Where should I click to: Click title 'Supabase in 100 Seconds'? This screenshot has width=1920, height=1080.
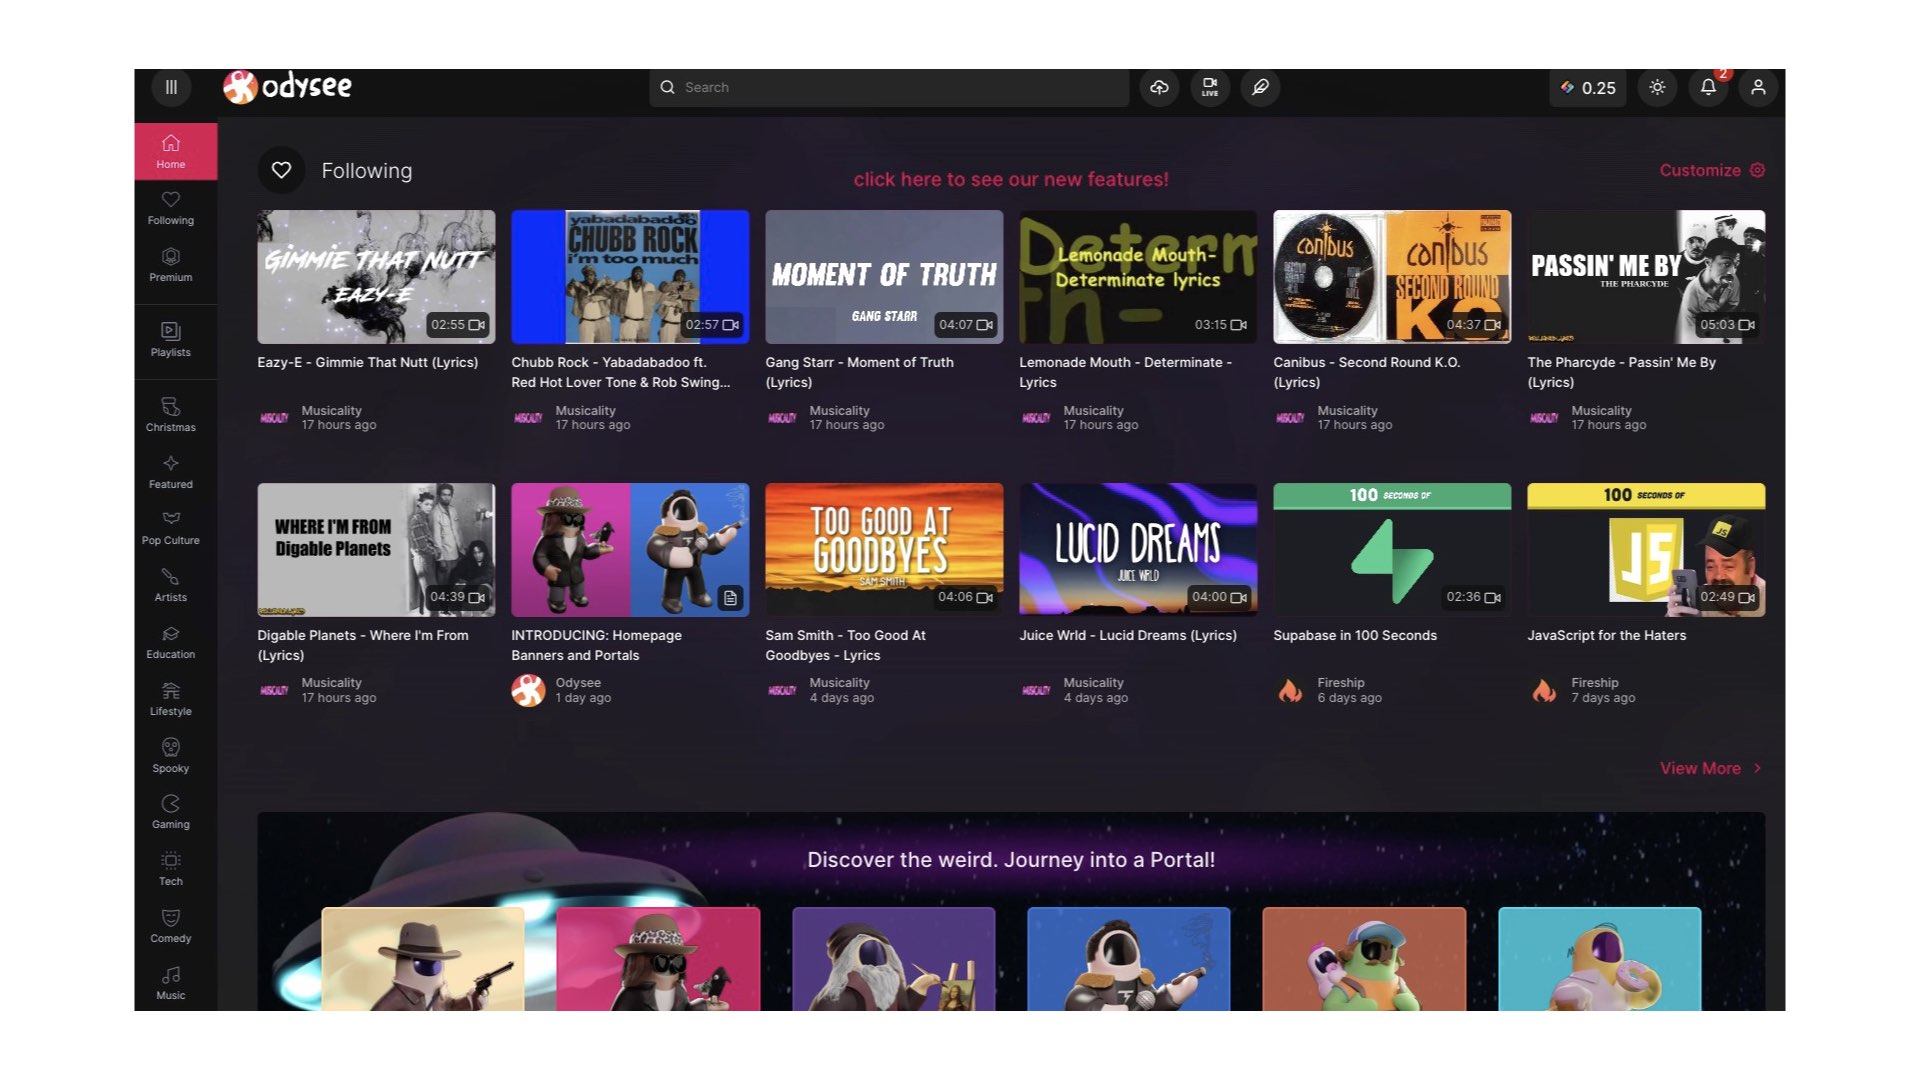click(x=1355, y=635)
